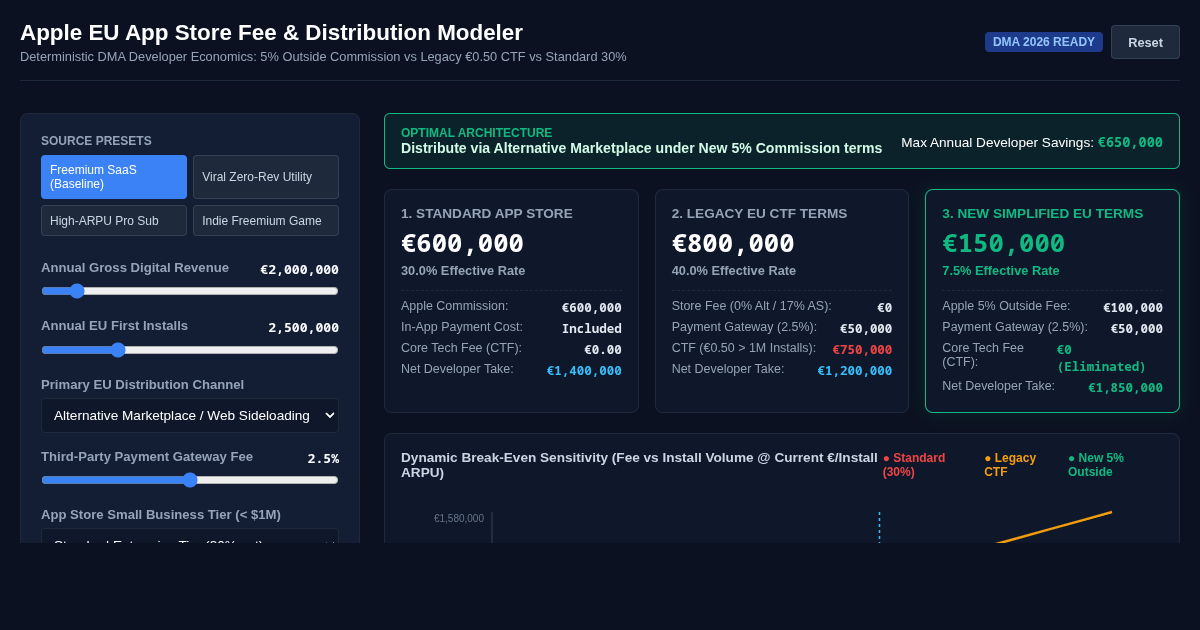Click the Optimal Architecture banner heading
The image size is (1200, 630).
click(476, 133)
